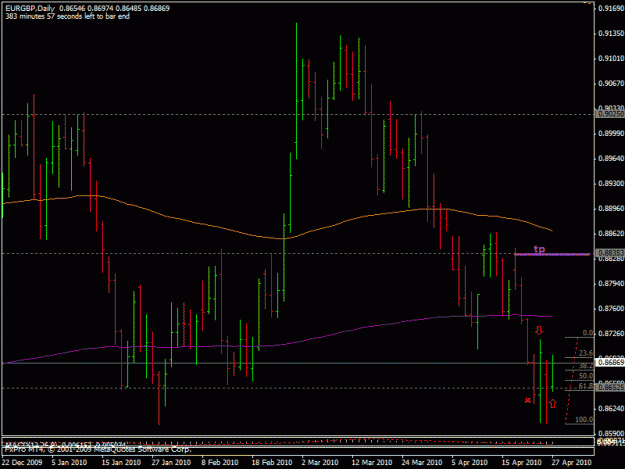This screenshot has width=625, height=469.
Task: Click the 0.89300 price scale value
Action: [x=611, y=184]
